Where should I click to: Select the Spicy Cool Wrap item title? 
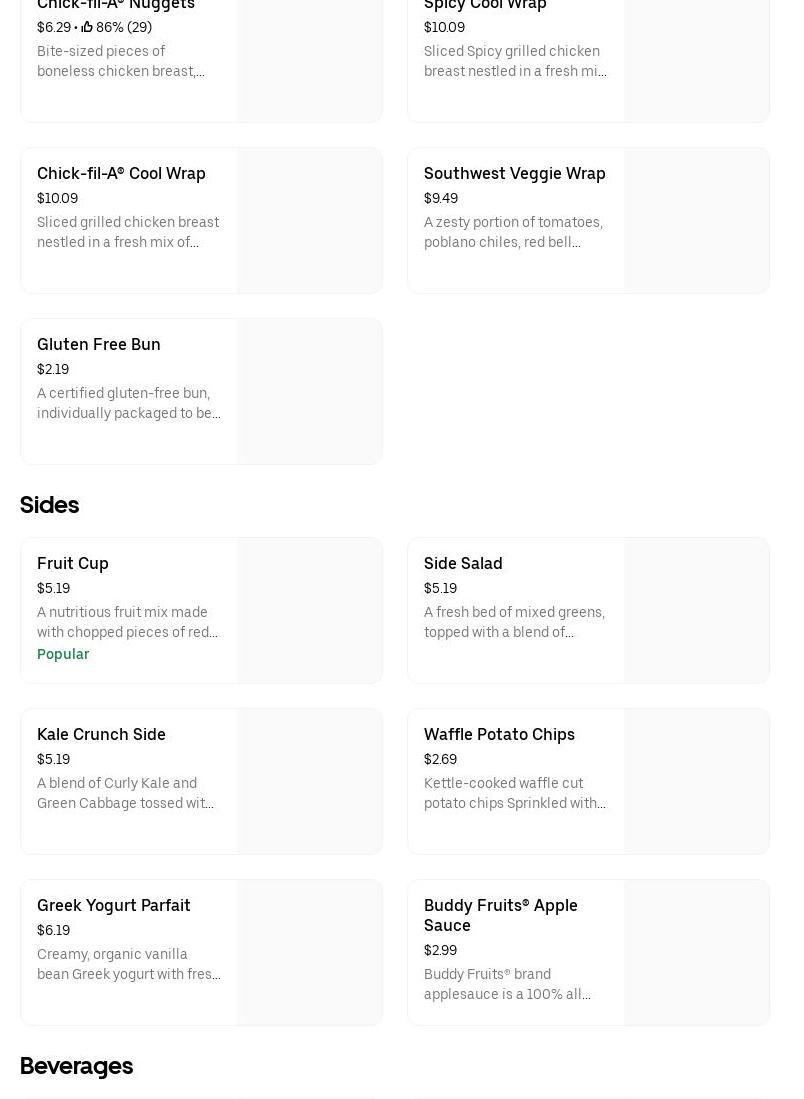[485, 5]
